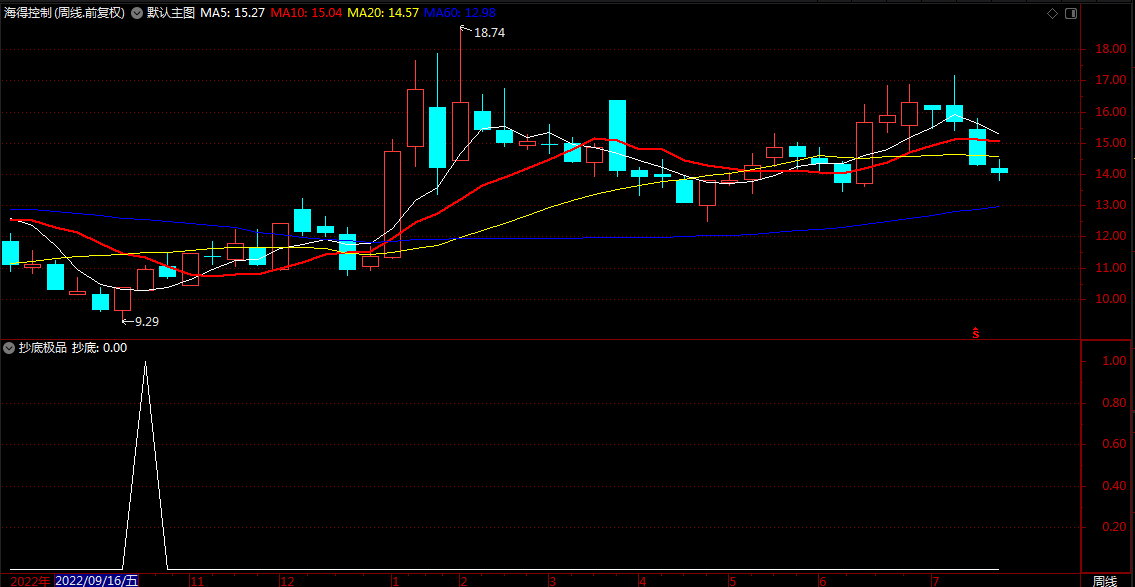Click month 12 on the time axis
Viewport: 1135px width, 587px height.
[x=287, y=581]
